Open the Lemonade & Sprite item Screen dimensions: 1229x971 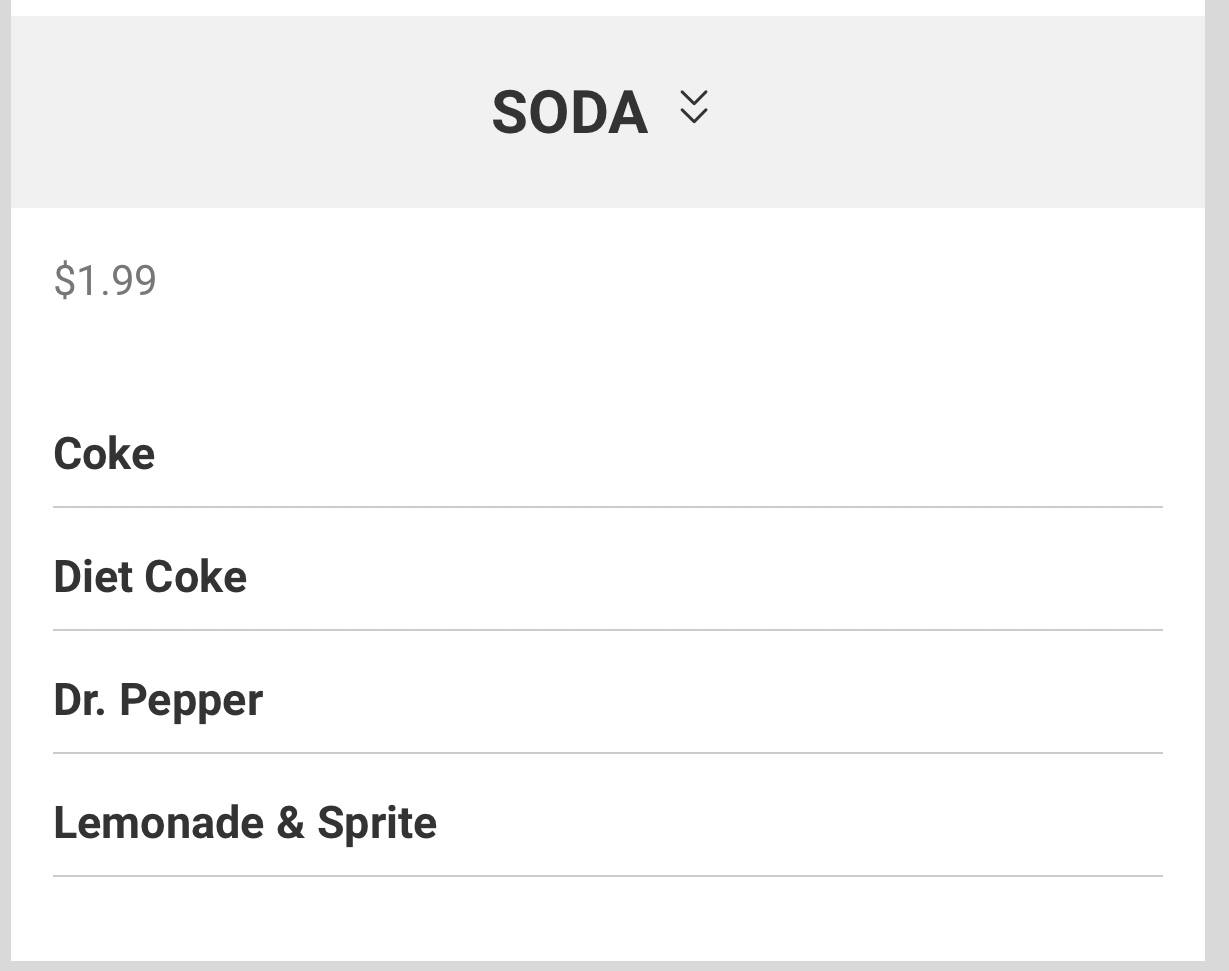pos(245,823)
